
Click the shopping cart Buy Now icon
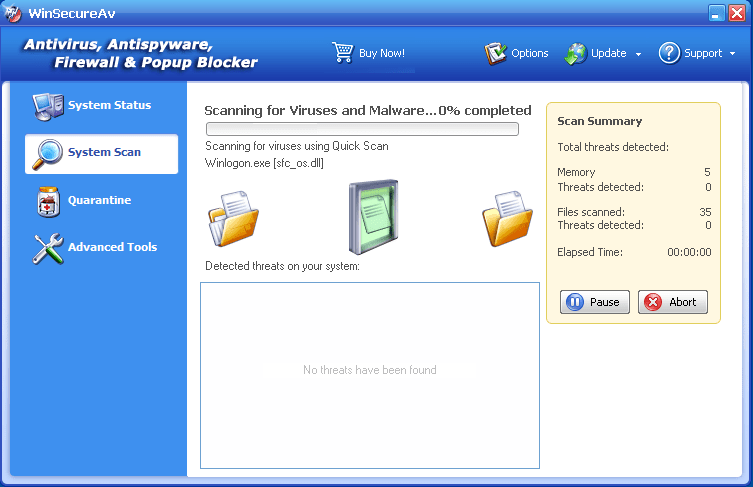pos(343,53)
